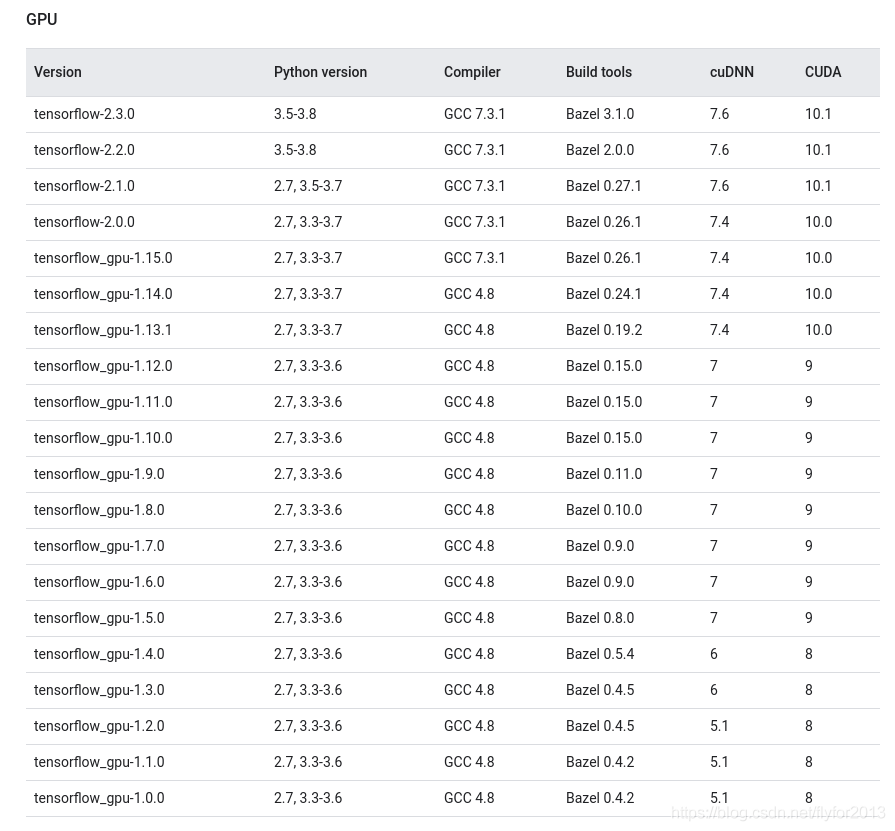Click GCC 4.8 in tensorflow_gpu-1.14.0 row
Image resolution: width=895 pixels, height=831 pixels.
[x=469, y=294]
